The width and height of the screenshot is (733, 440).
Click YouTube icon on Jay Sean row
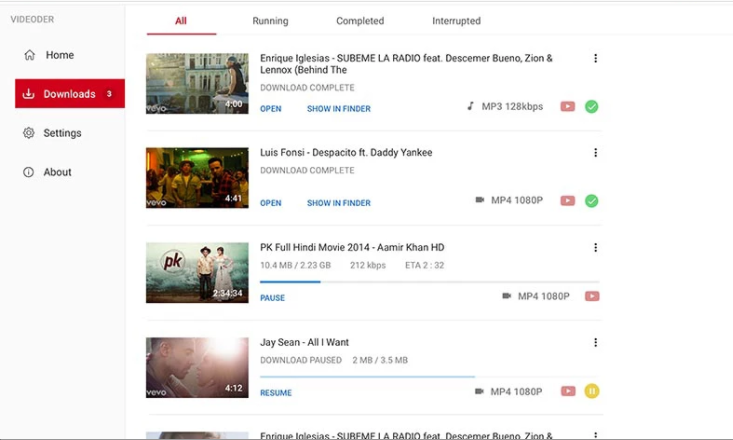(568, 391)
